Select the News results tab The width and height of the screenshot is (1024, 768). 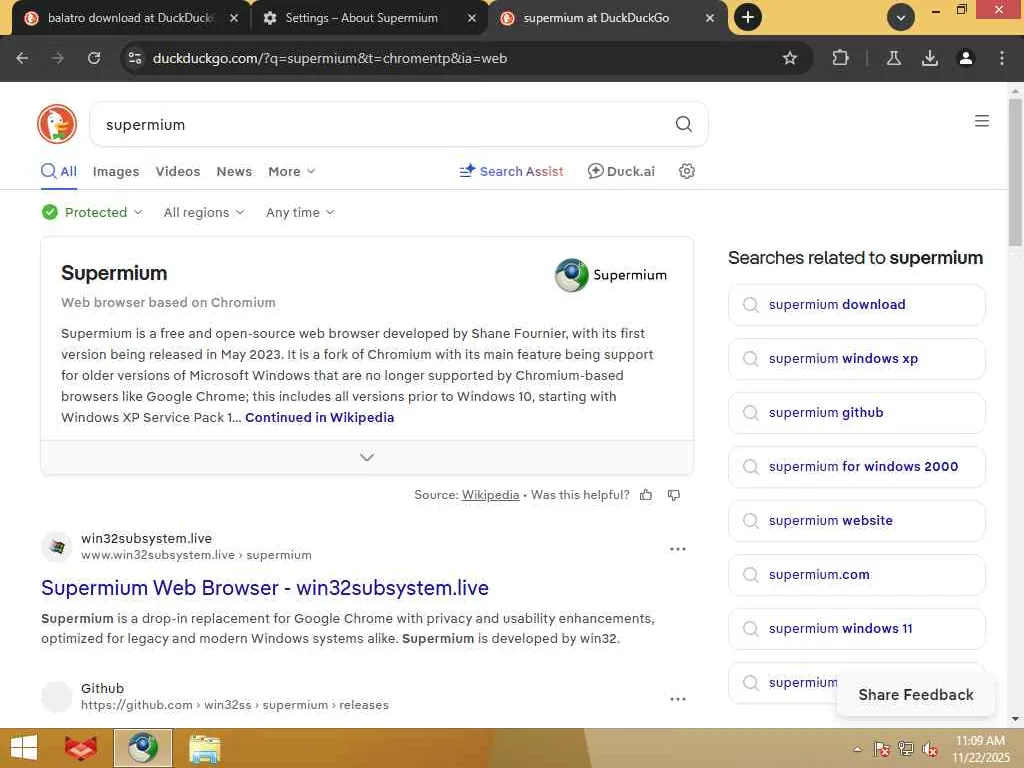[234, 171]
